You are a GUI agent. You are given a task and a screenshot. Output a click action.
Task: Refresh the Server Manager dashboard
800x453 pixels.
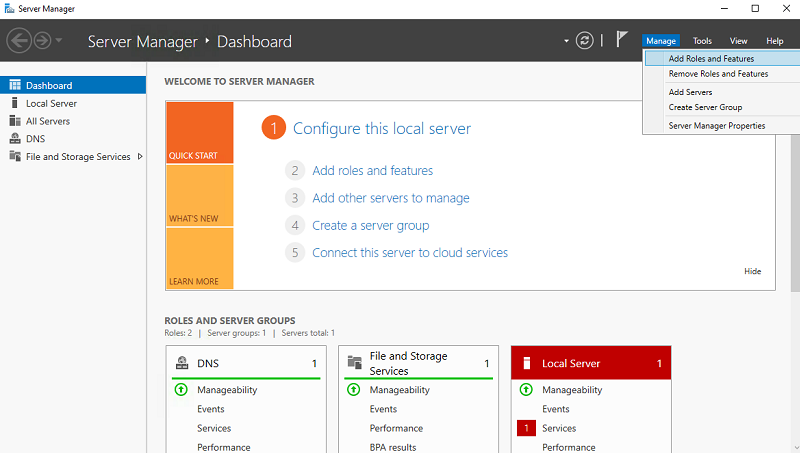tap(585, 40)
